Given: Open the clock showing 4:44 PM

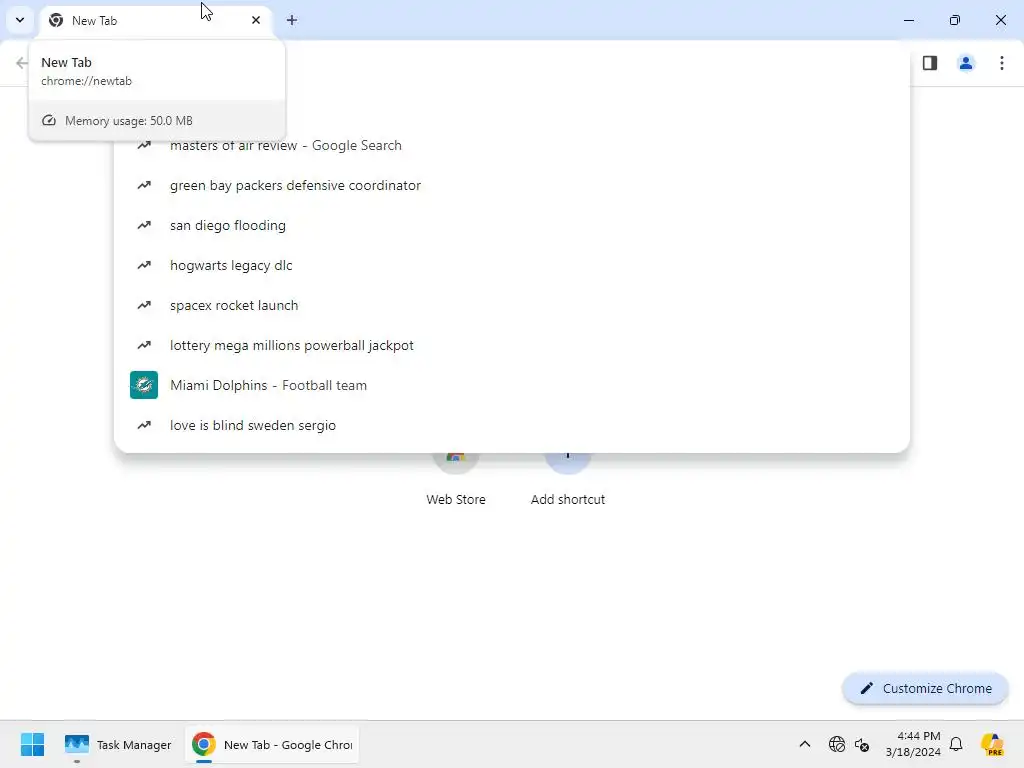Looking at the screenshot, I should tap(913, 744).
